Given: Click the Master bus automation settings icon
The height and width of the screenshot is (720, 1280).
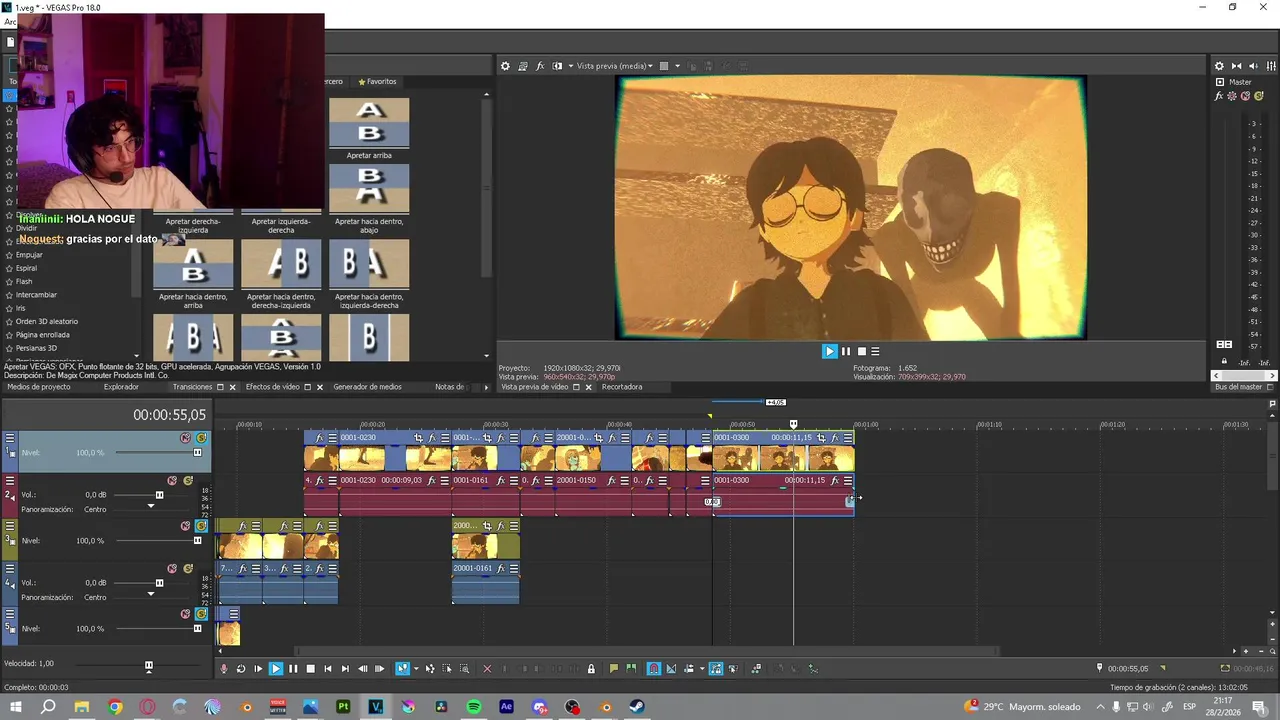Looking at the screenshot, I should (x=1232, y=96).
